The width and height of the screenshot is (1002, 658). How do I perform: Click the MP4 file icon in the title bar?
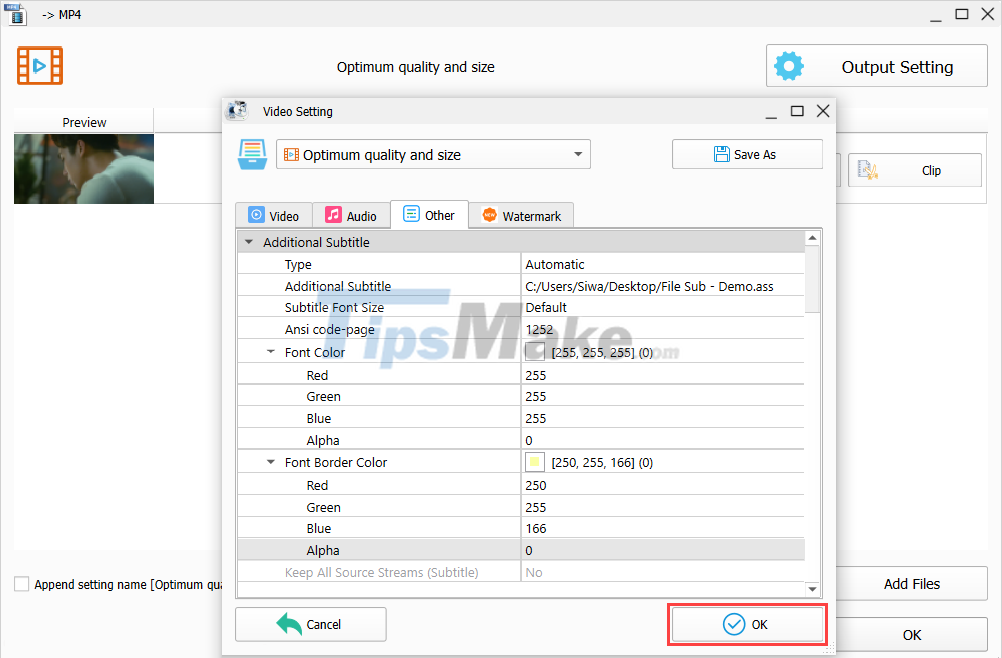pos(16,14)
